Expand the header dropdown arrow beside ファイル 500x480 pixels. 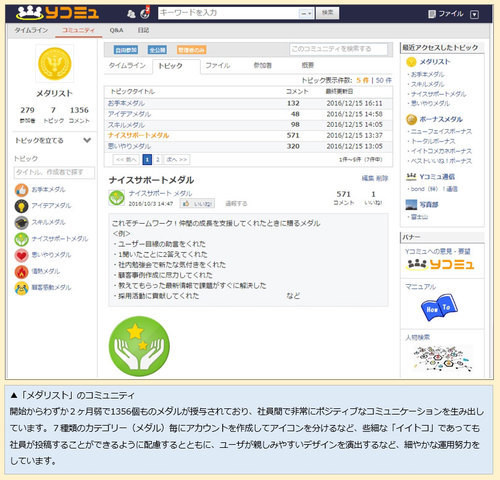(x=474, y=14)
